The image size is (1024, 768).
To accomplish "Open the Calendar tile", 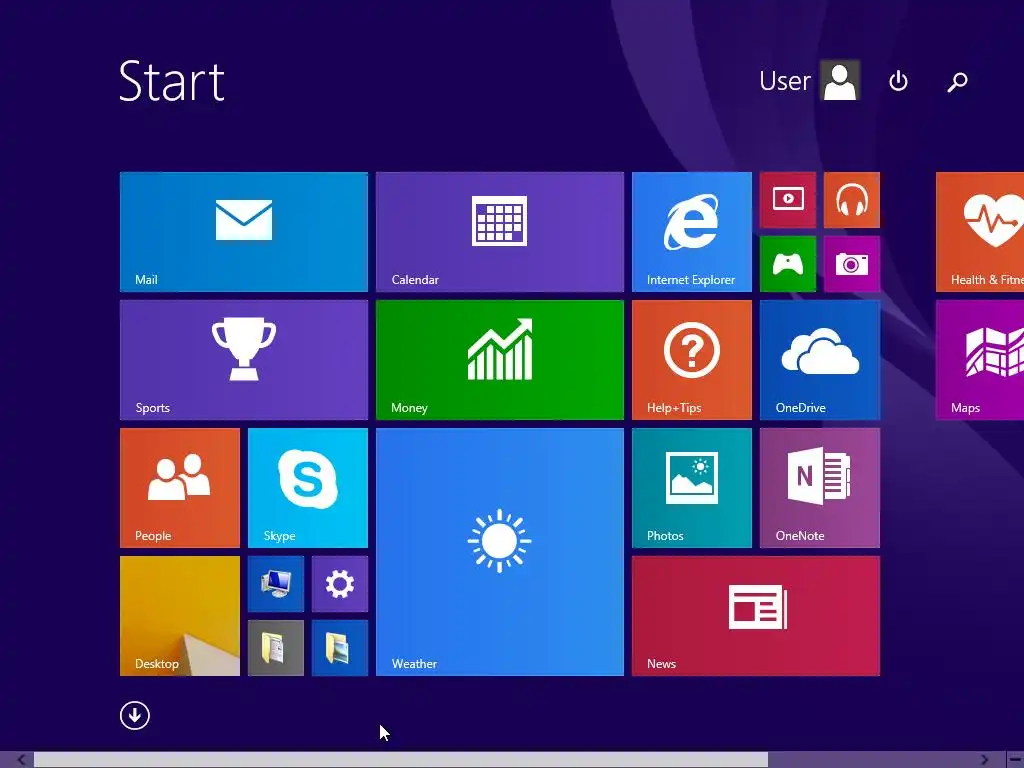I will [x=500, y=232].
